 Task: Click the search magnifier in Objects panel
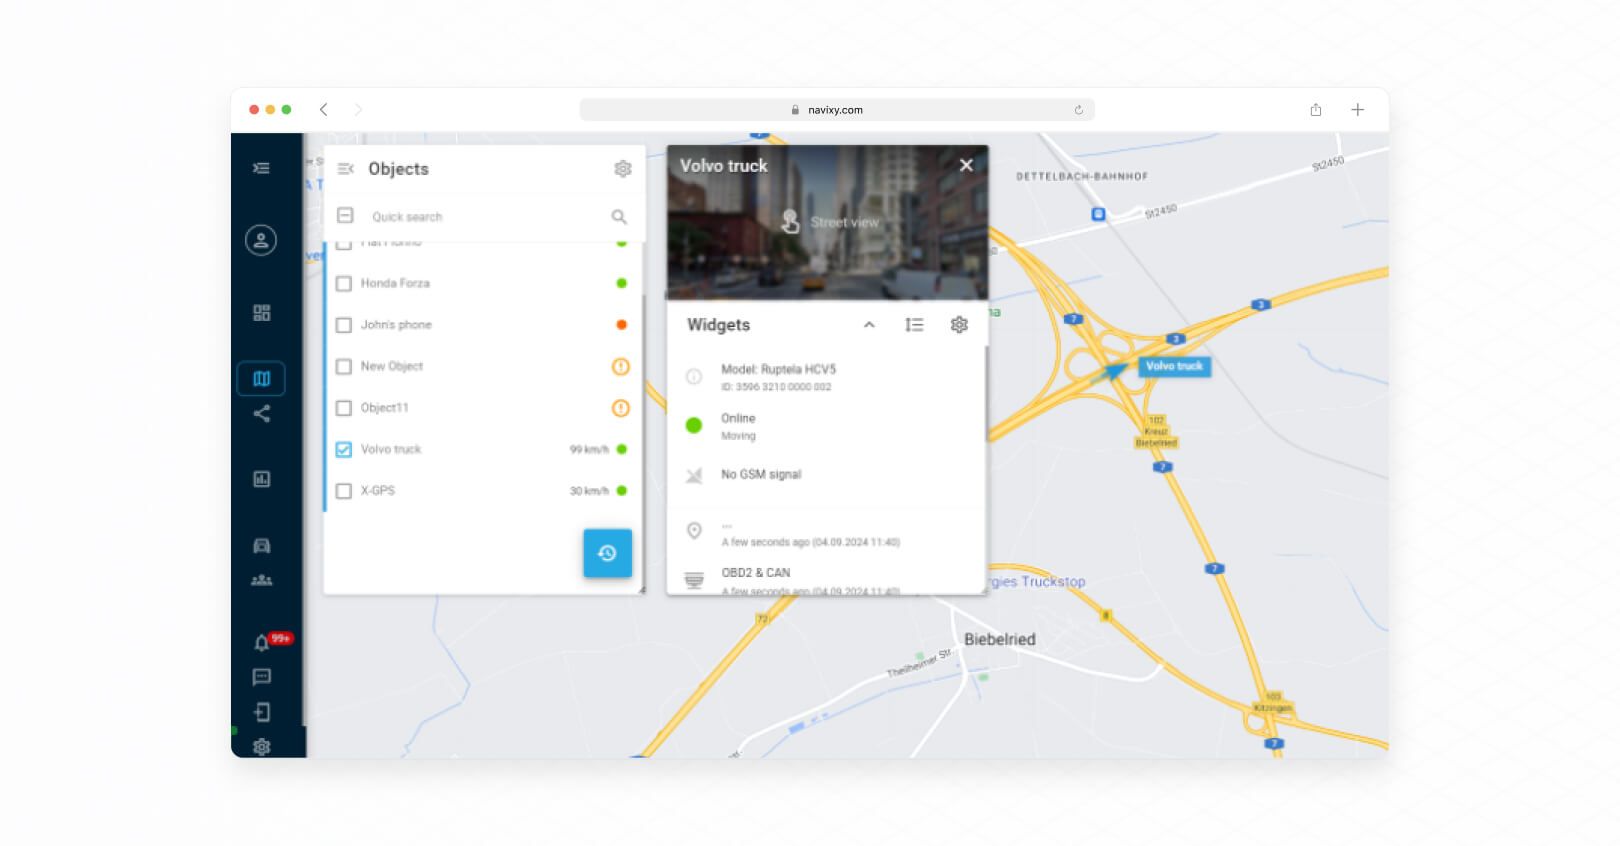coord(619,217)
